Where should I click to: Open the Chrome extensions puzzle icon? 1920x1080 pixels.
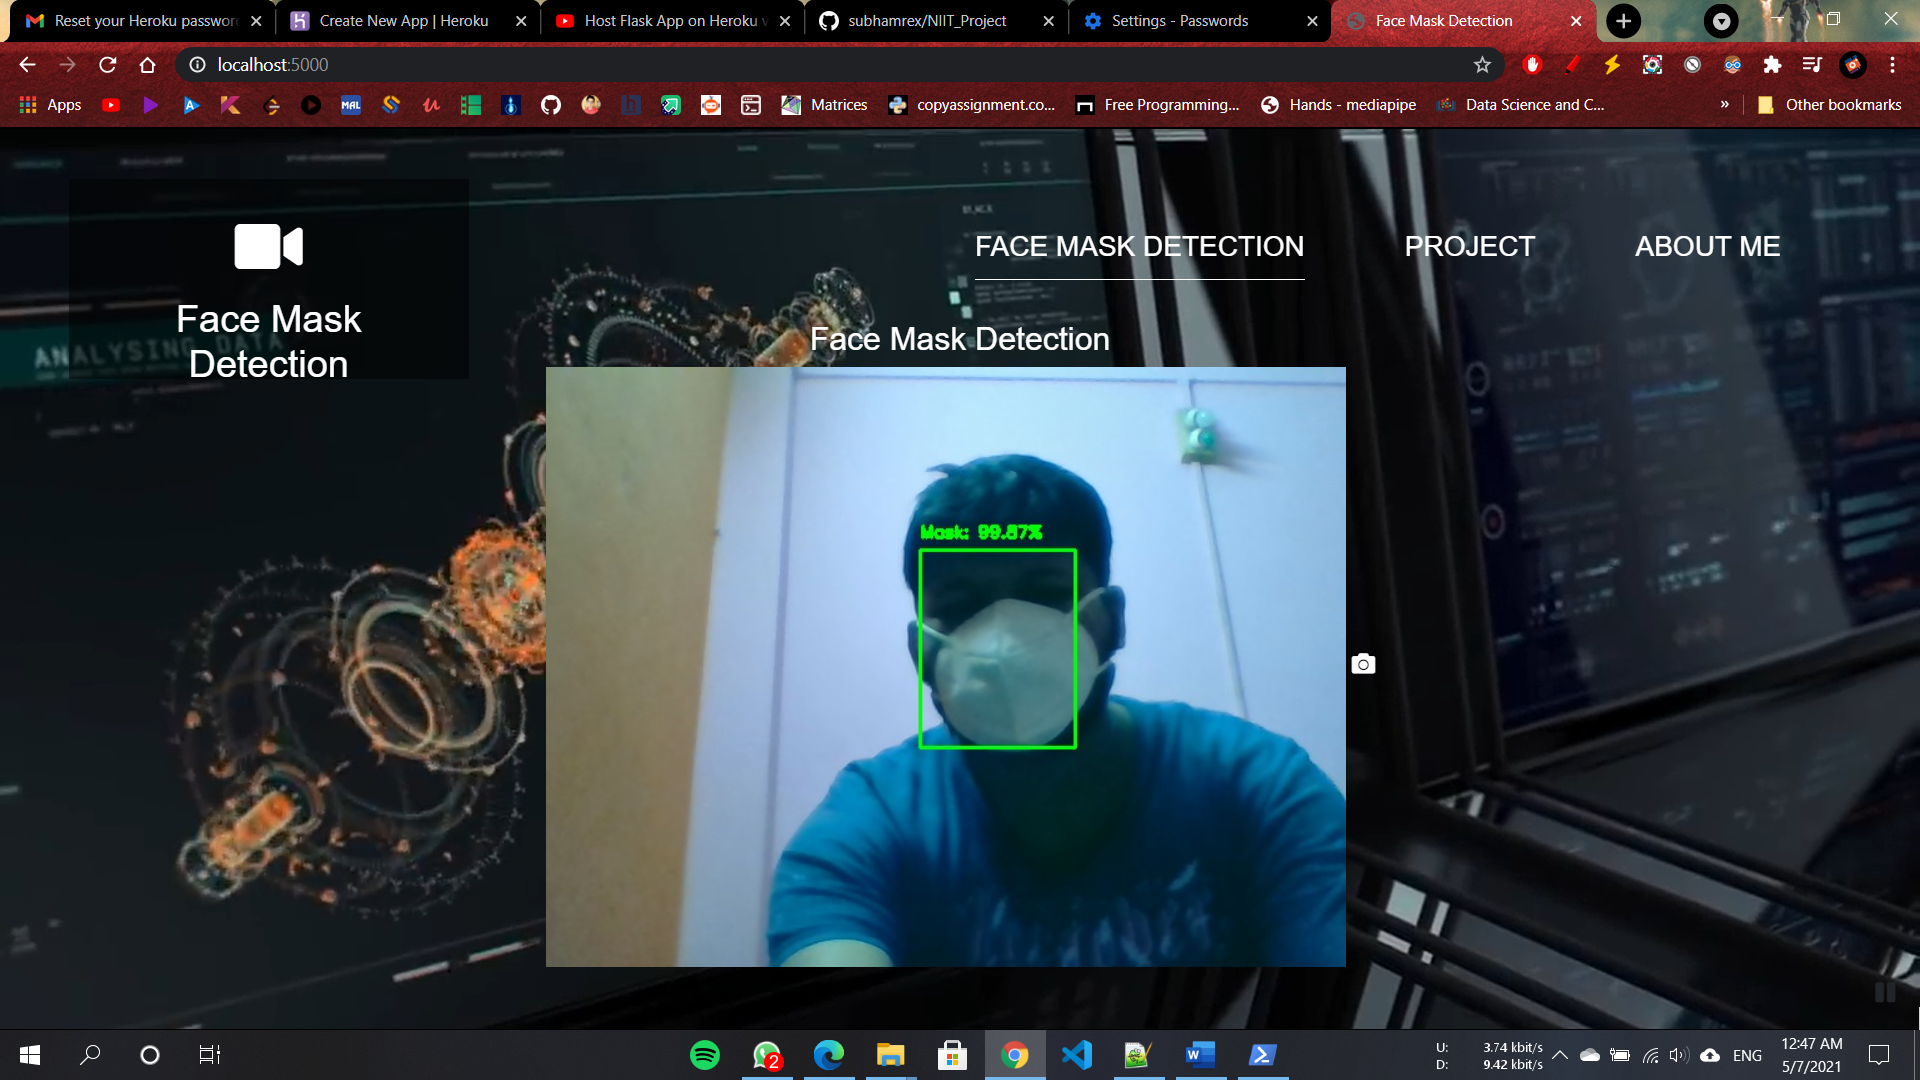(x=1772, y=65)
